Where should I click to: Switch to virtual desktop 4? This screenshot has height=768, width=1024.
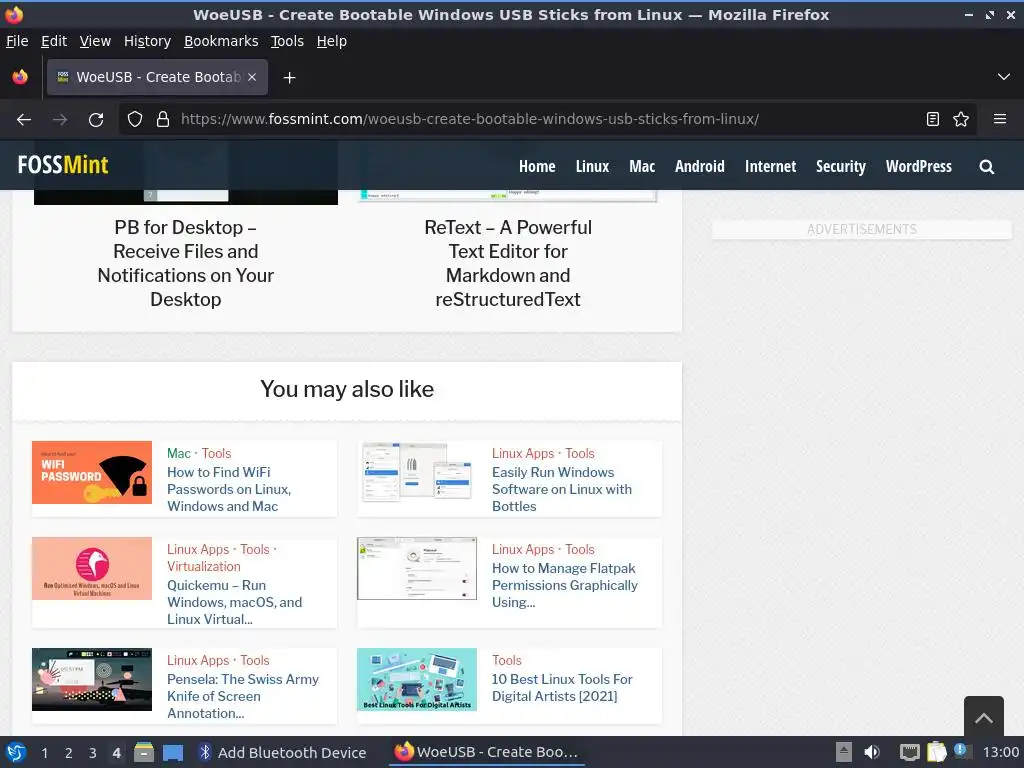click(116, 753)
